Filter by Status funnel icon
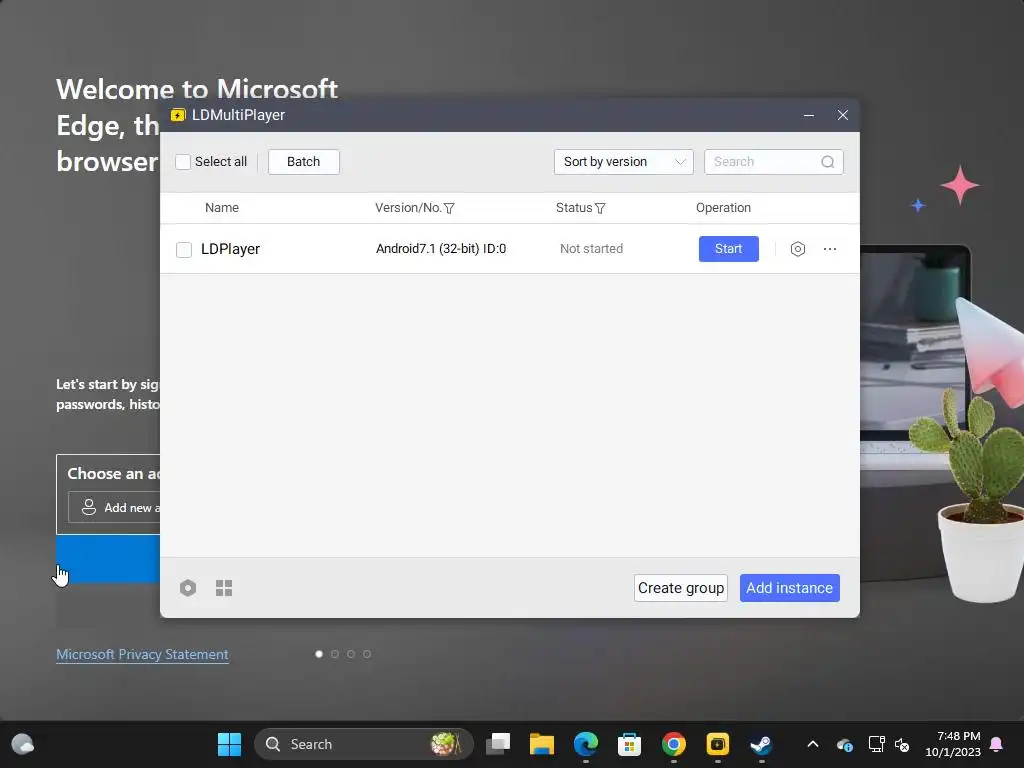Viewport: 1024px width, 768px height. [x=600, y=208]
